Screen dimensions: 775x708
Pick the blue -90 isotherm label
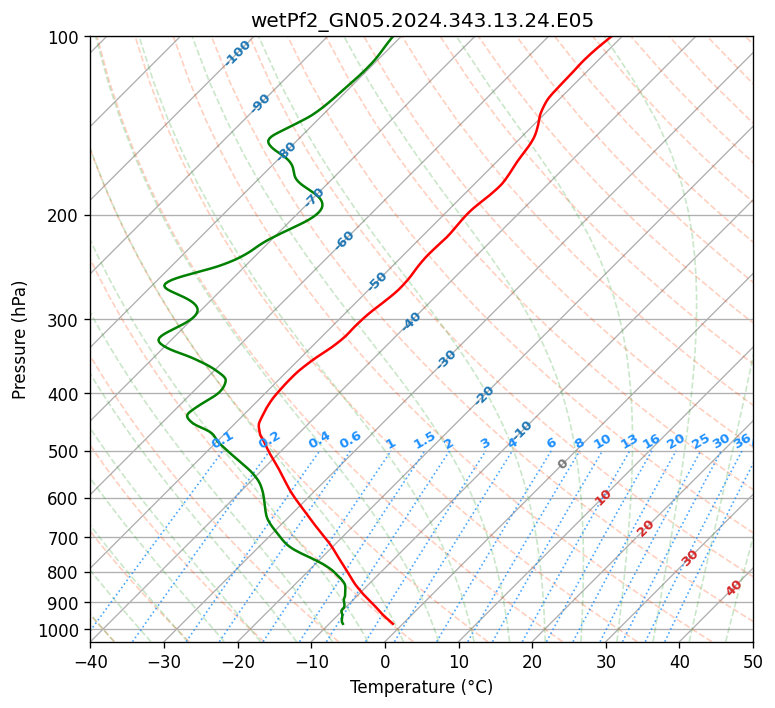(x=260, y=102)
